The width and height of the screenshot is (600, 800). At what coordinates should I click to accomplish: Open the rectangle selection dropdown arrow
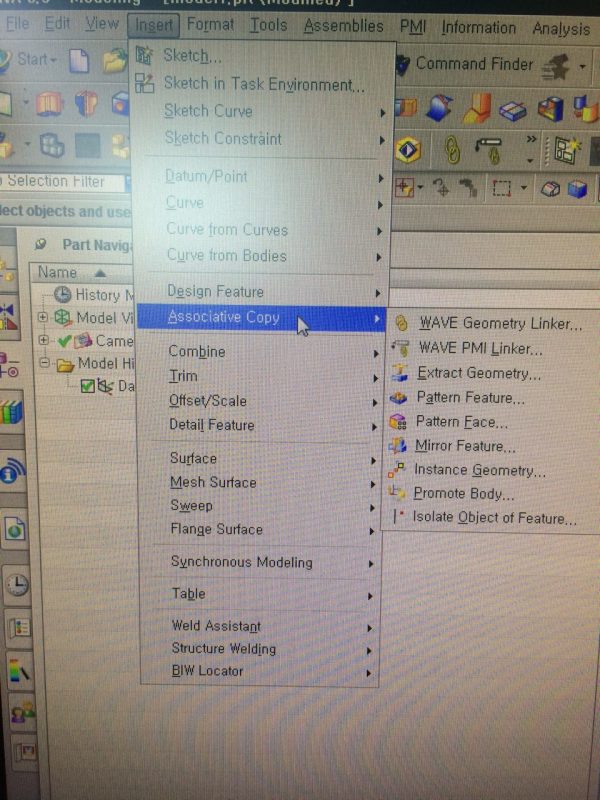tap(523, 189)
